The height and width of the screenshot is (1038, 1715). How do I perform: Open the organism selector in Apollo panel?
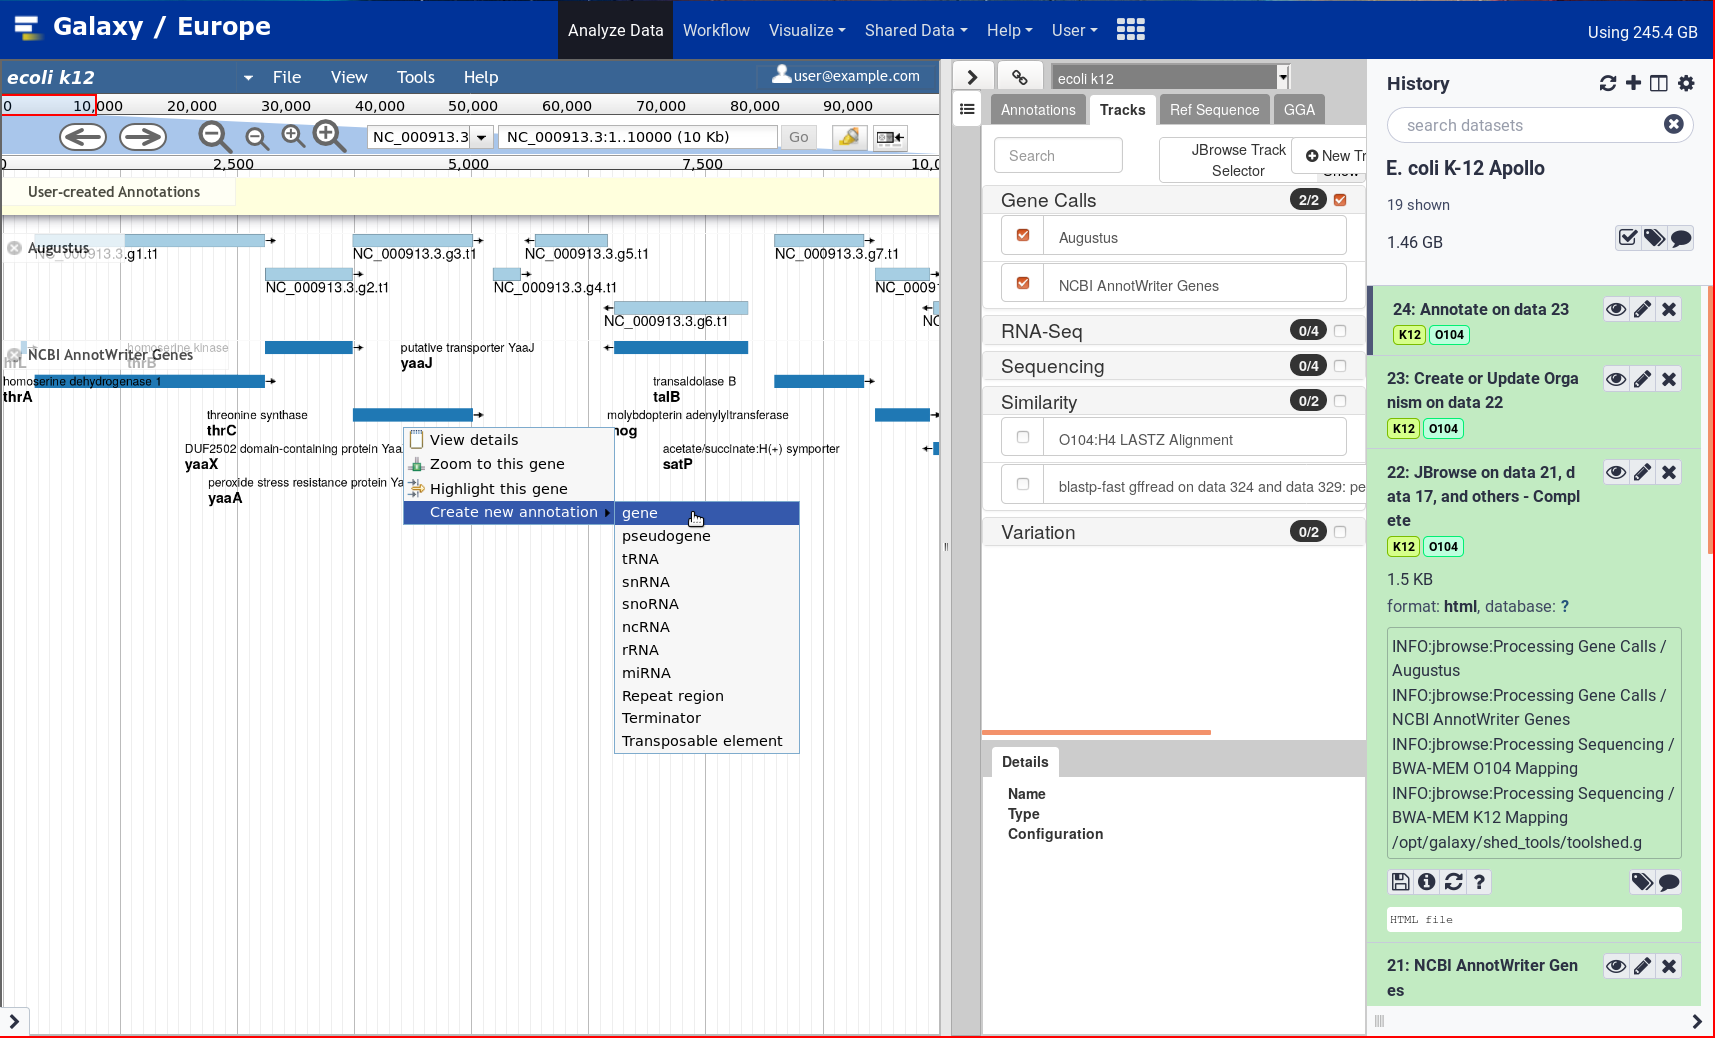(x=1170, y=78)
